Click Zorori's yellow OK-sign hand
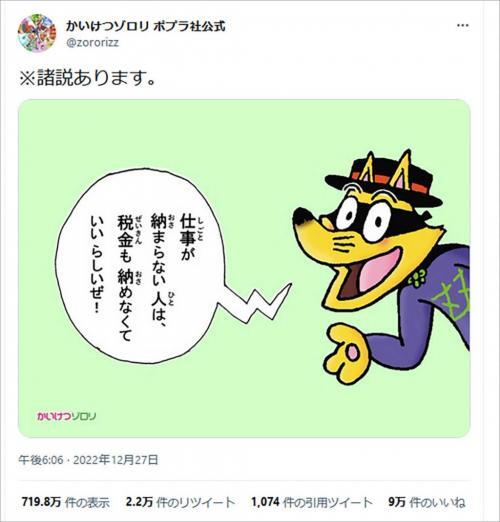This screenshot has width=500, height=522. click(347, 353)
